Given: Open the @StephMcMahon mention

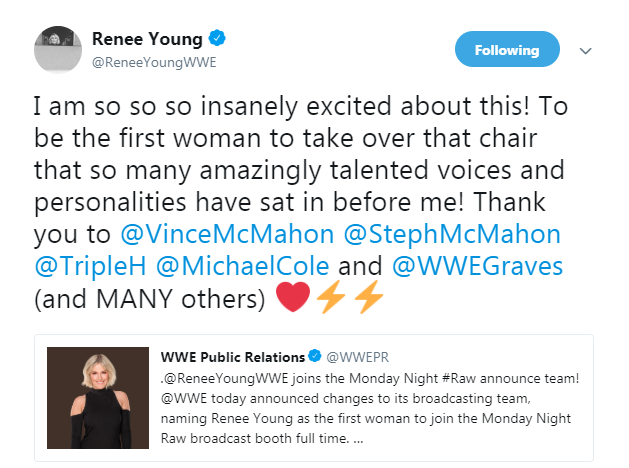Looking at the screenshot, I should coord(456,235).
